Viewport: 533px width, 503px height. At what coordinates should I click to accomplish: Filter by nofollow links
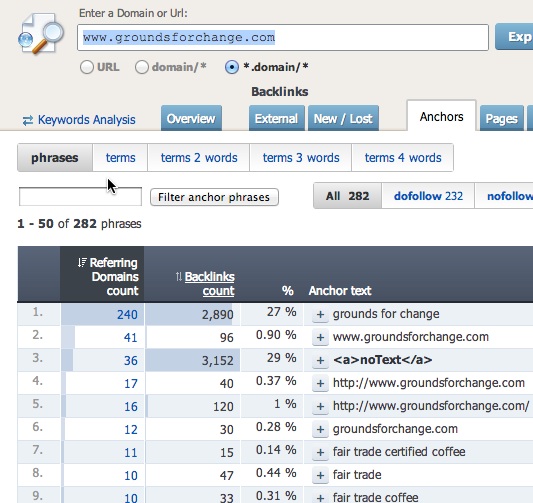(x=504, y=196)
